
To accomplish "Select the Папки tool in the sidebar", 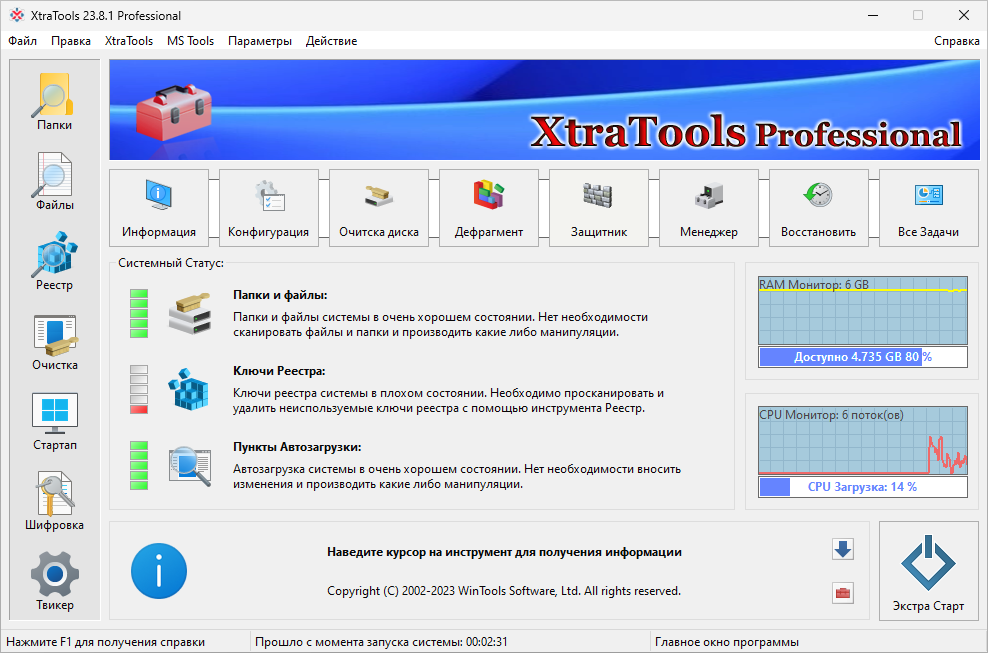I will [x=54, y=100].
